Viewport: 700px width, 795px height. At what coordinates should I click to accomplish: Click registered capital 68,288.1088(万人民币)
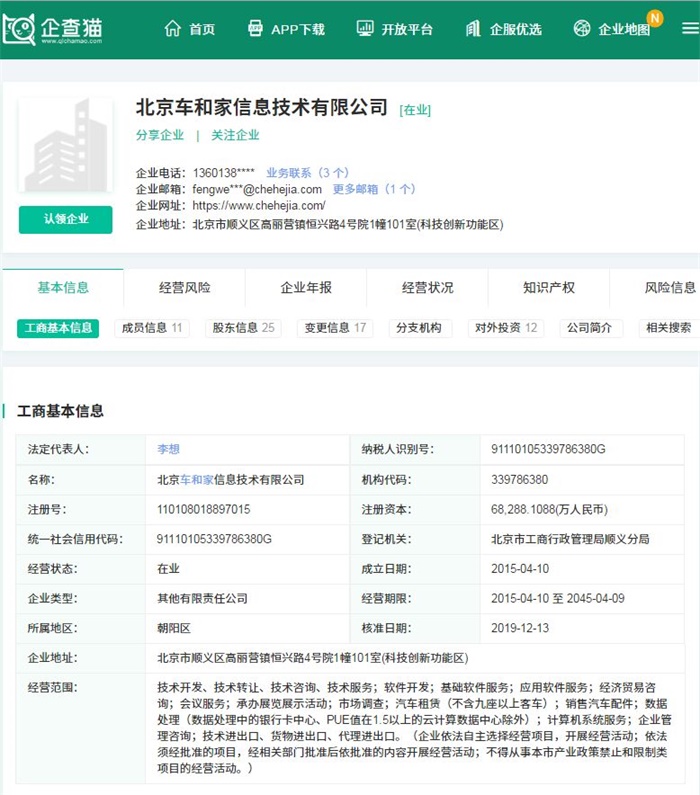(x=549, y=510)
